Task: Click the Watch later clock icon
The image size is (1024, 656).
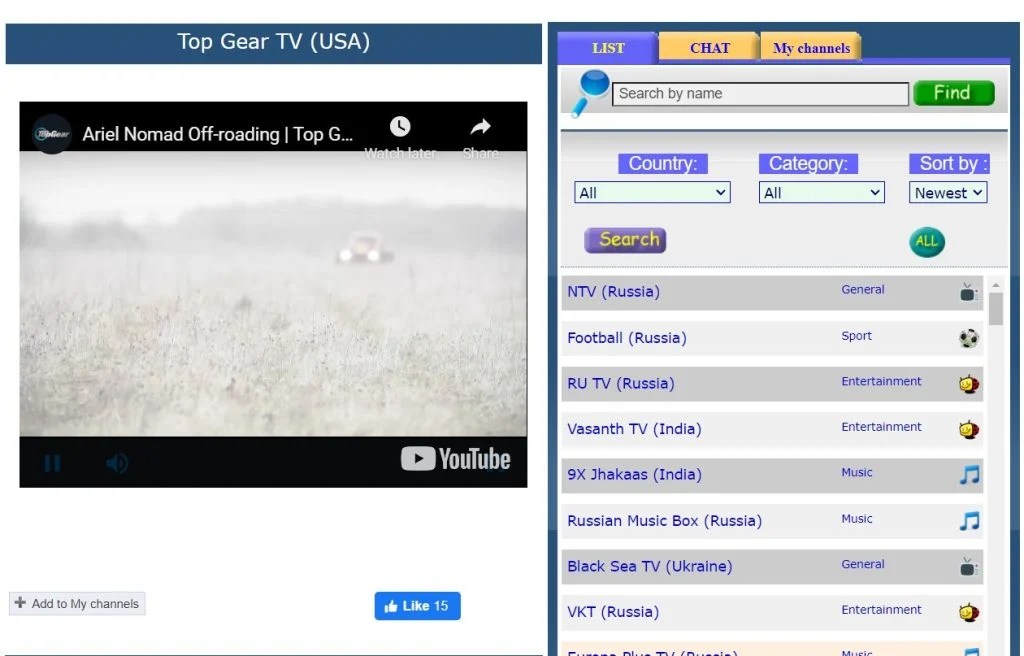Action: coord(400,126)
